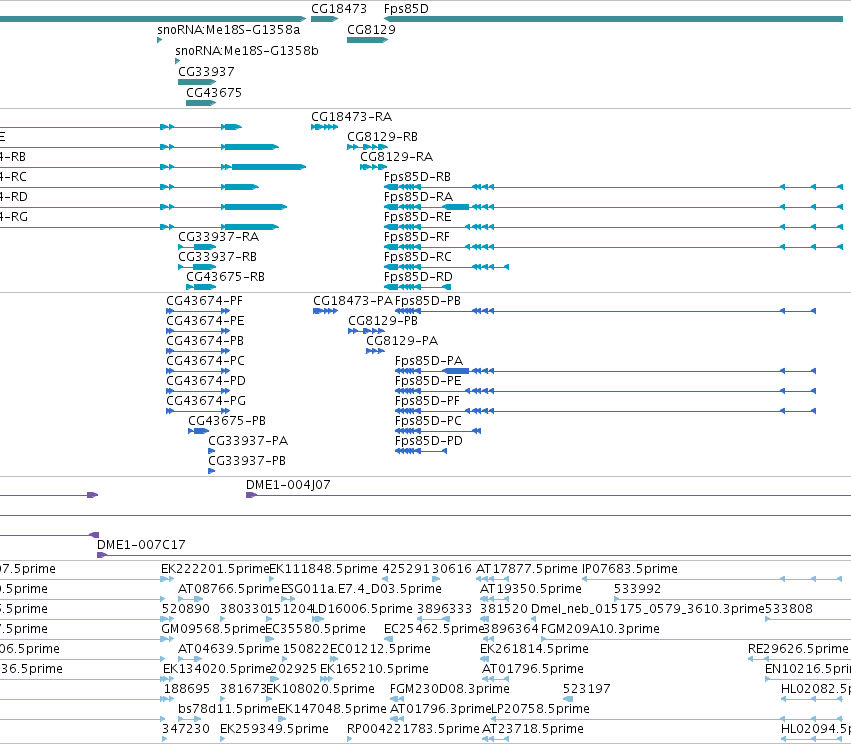
Task: Open the Fps85D-RD transcript label
Action: (x=418, y=277)
